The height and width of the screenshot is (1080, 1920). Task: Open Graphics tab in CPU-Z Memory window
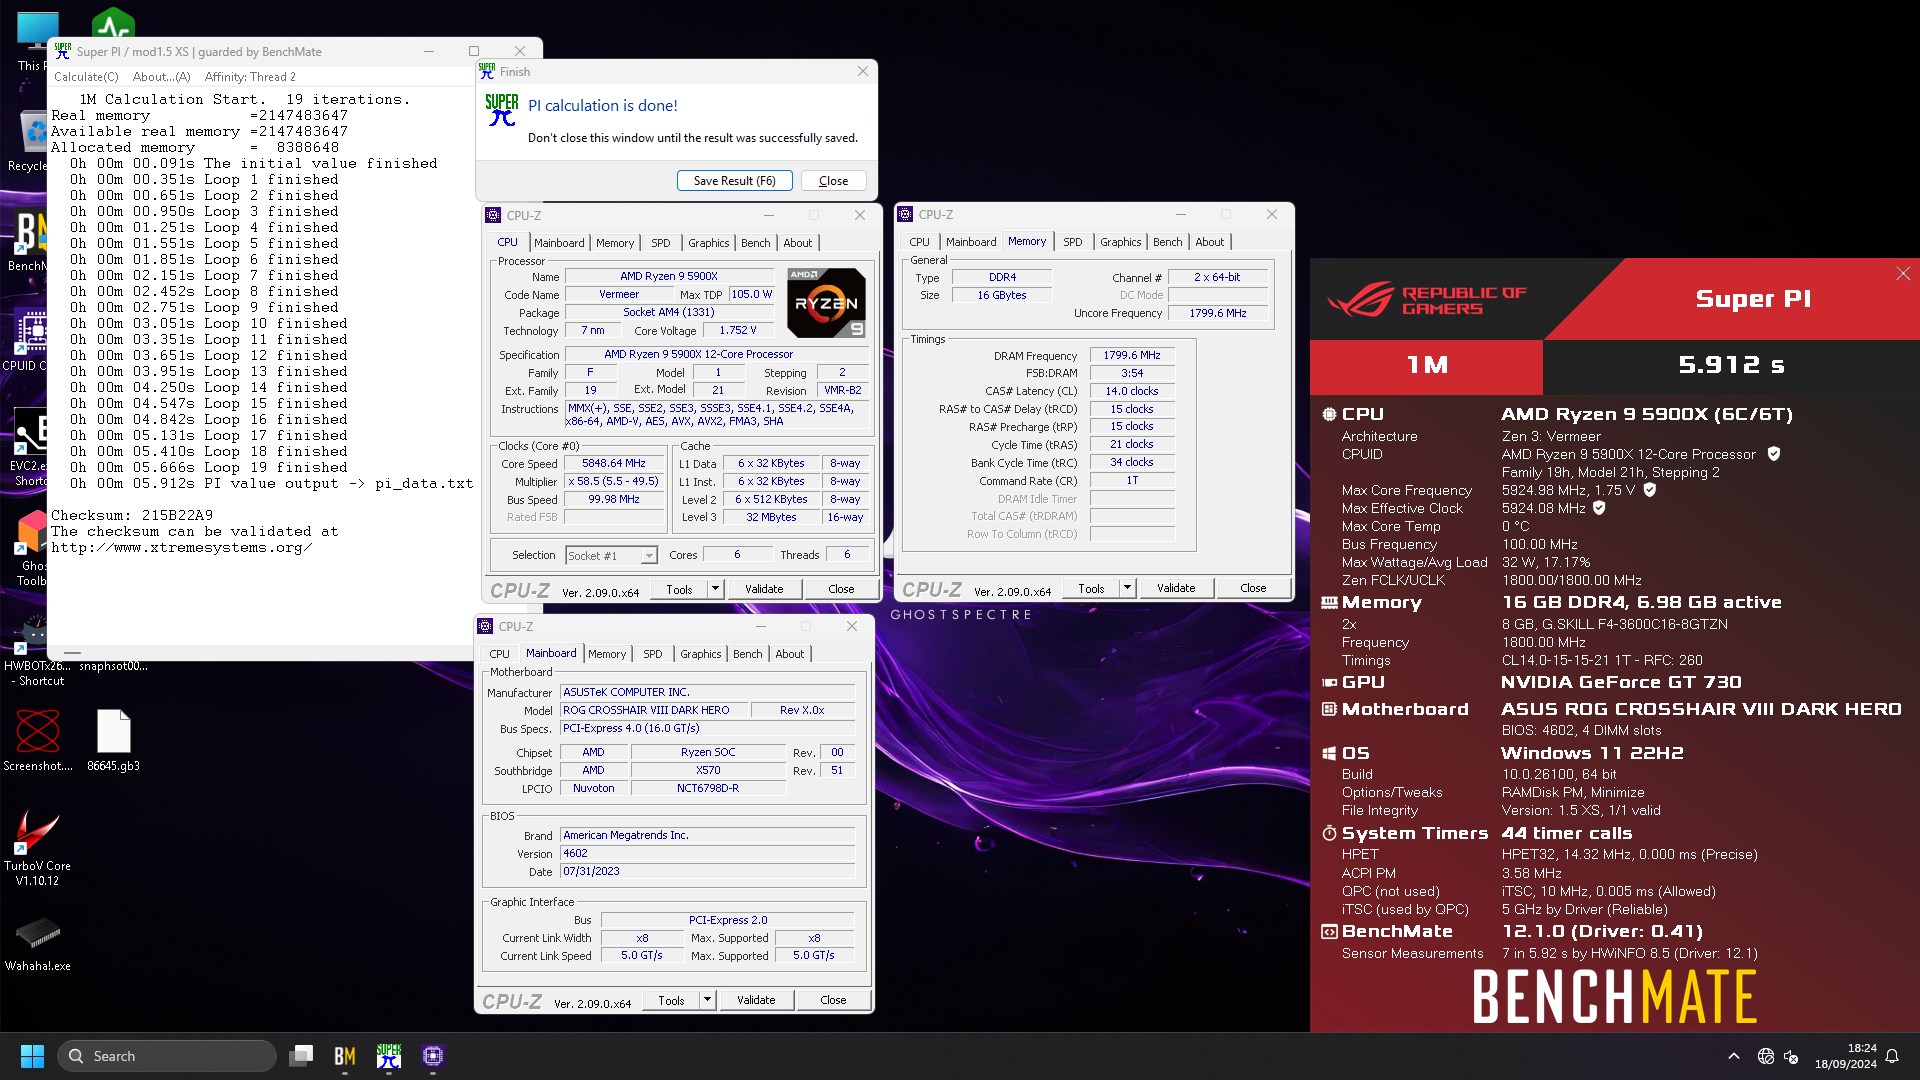tap(1120, 242)
